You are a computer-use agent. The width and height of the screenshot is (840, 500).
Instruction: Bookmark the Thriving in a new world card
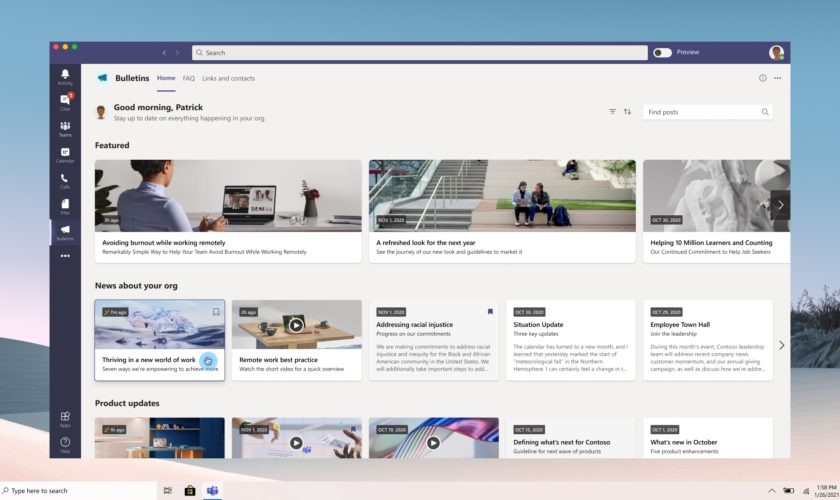[x=216, y=312]
